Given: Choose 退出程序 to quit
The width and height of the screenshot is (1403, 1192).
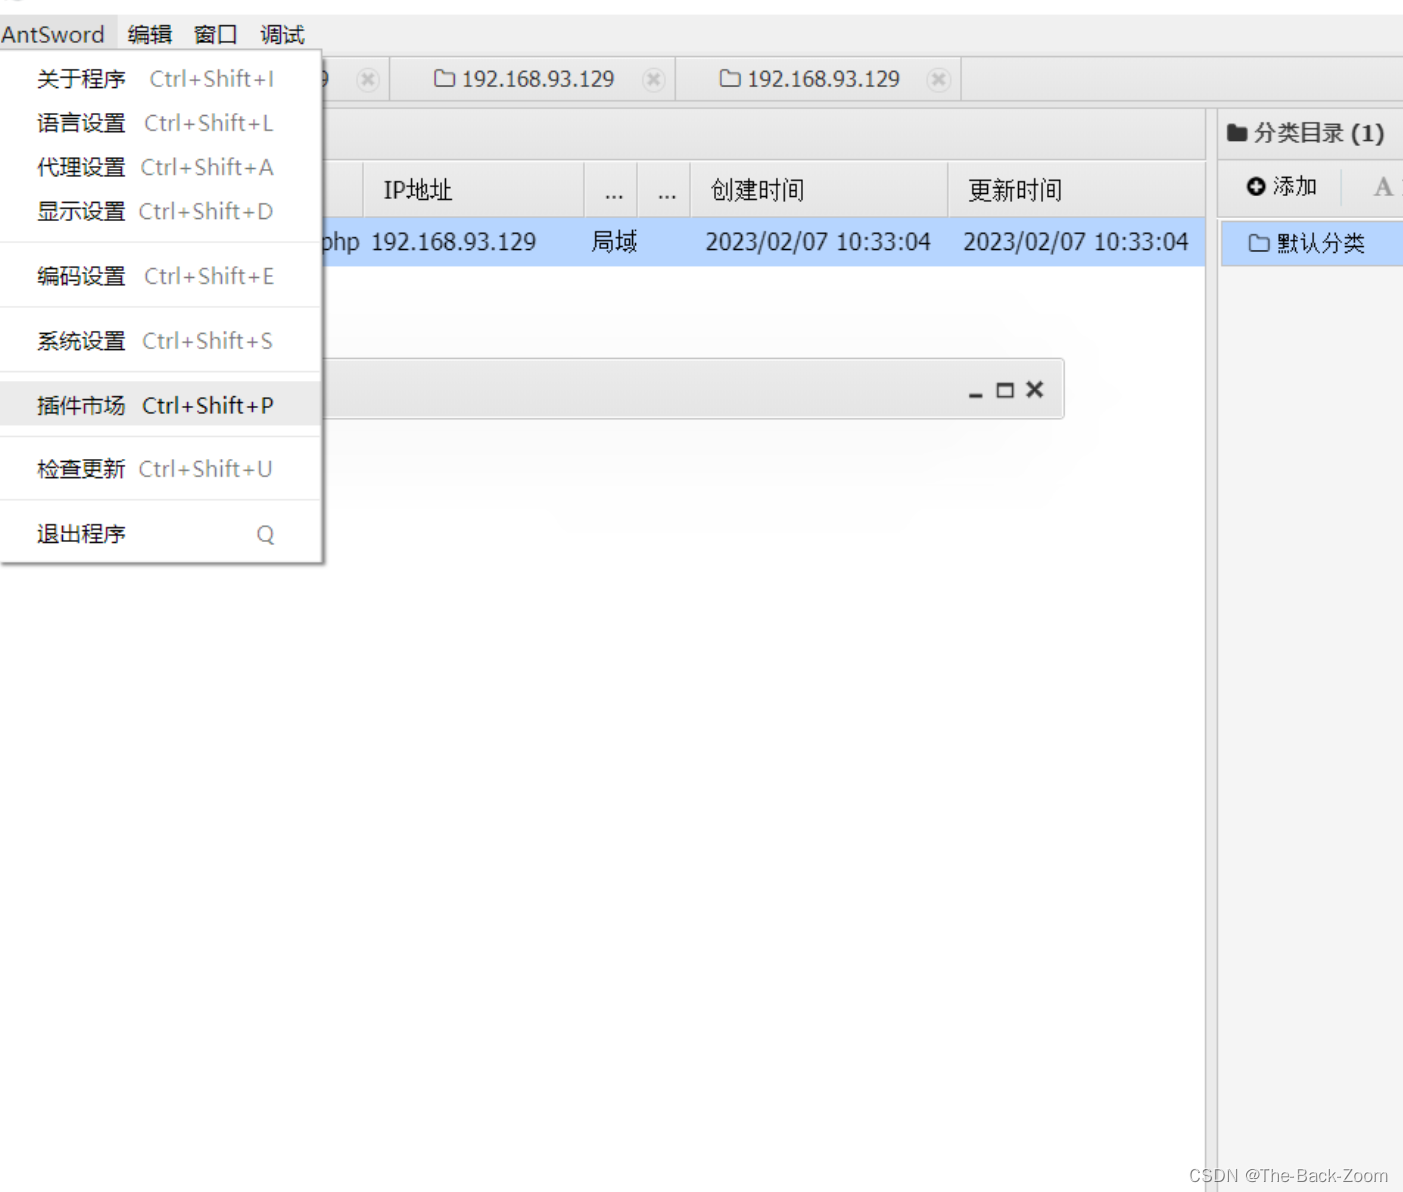Looking at the screenshot, I should click(x=160, y=534).
